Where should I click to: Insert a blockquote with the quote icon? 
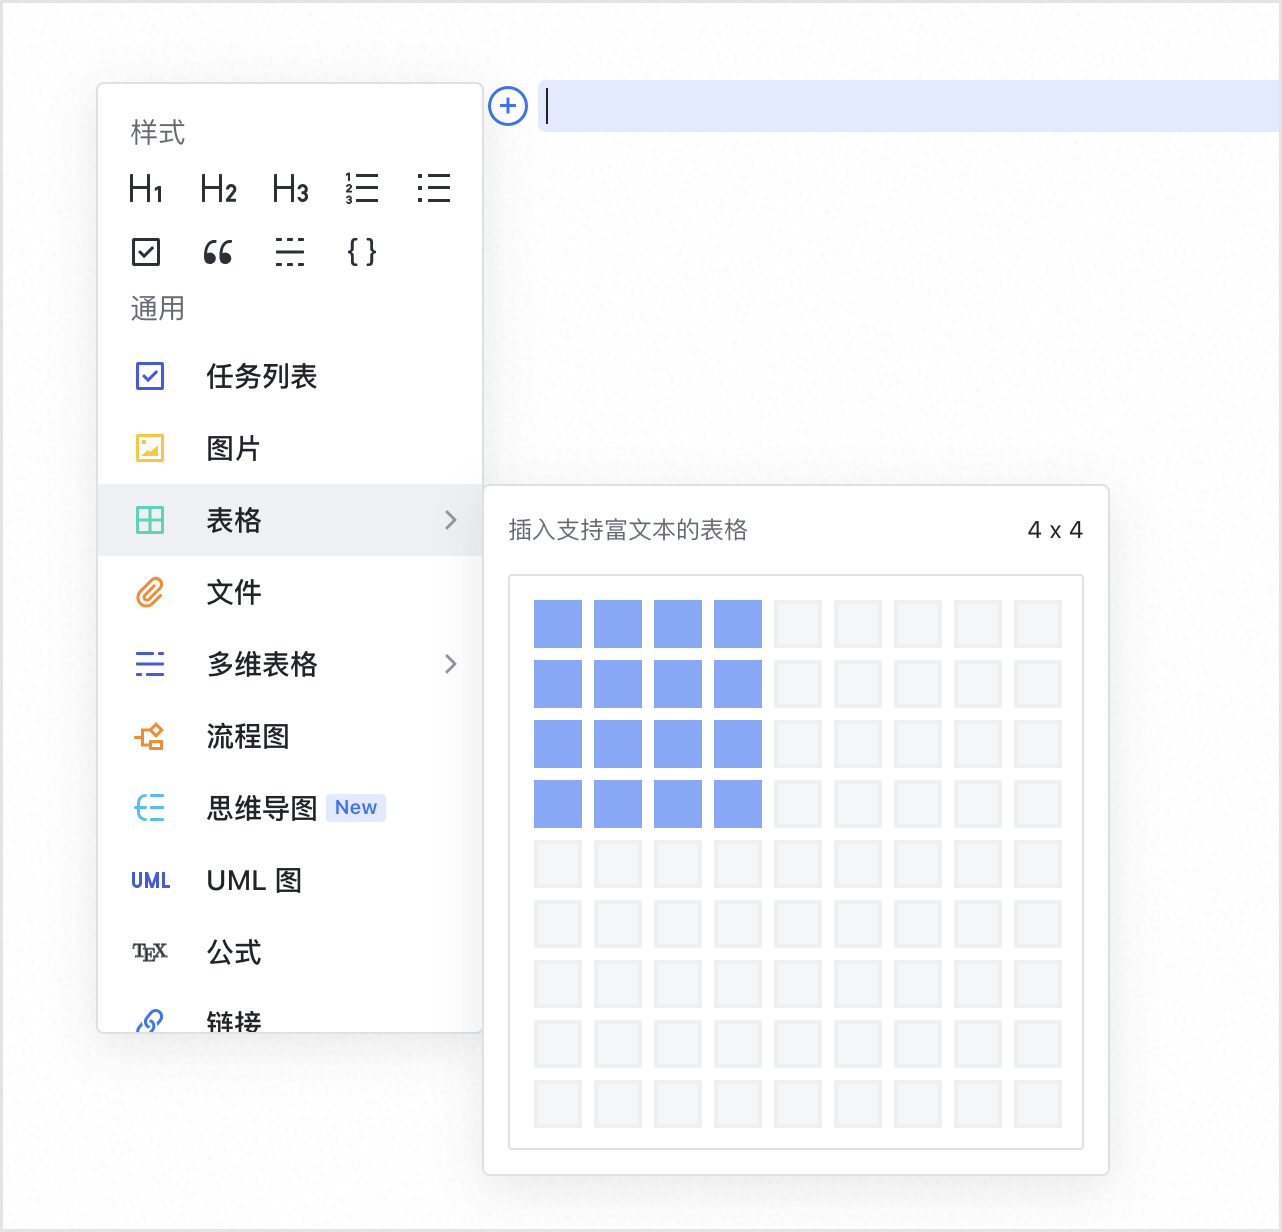[x=218, y=252]
